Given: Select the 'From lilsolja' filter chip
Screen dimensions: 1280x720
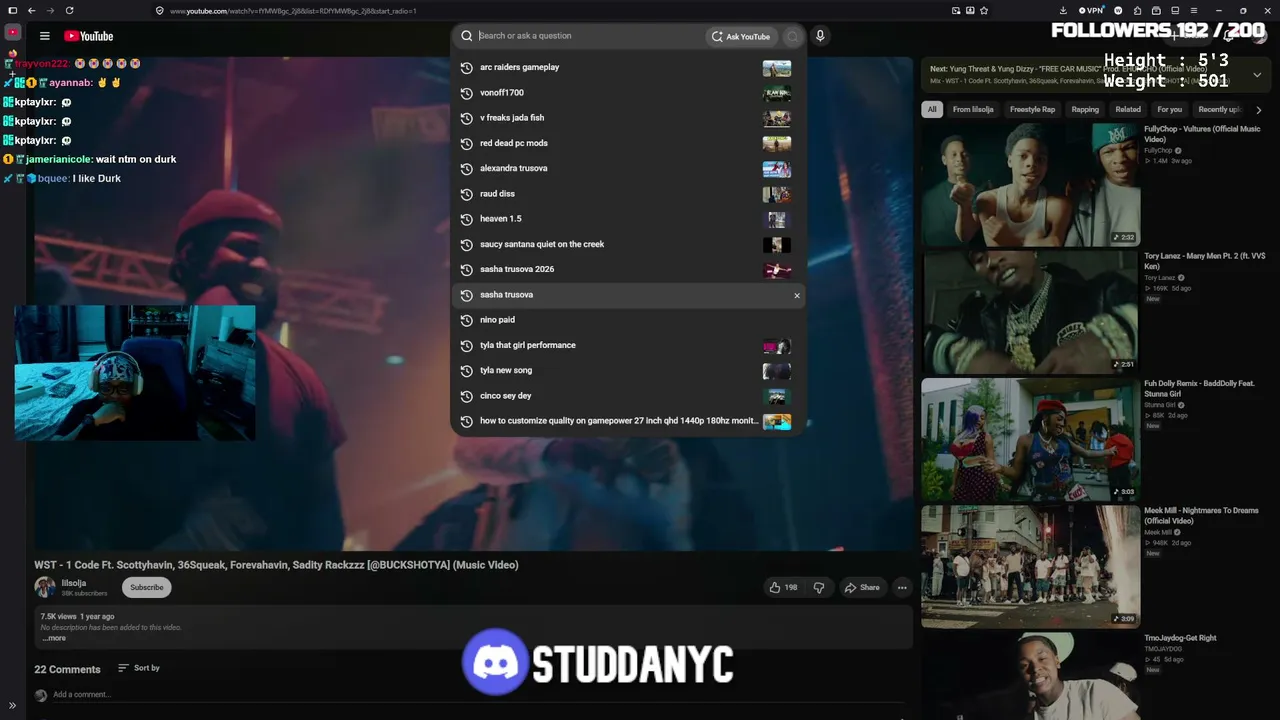Looking at the screenshot, I should pyautogui.click(x=973, y=110).
